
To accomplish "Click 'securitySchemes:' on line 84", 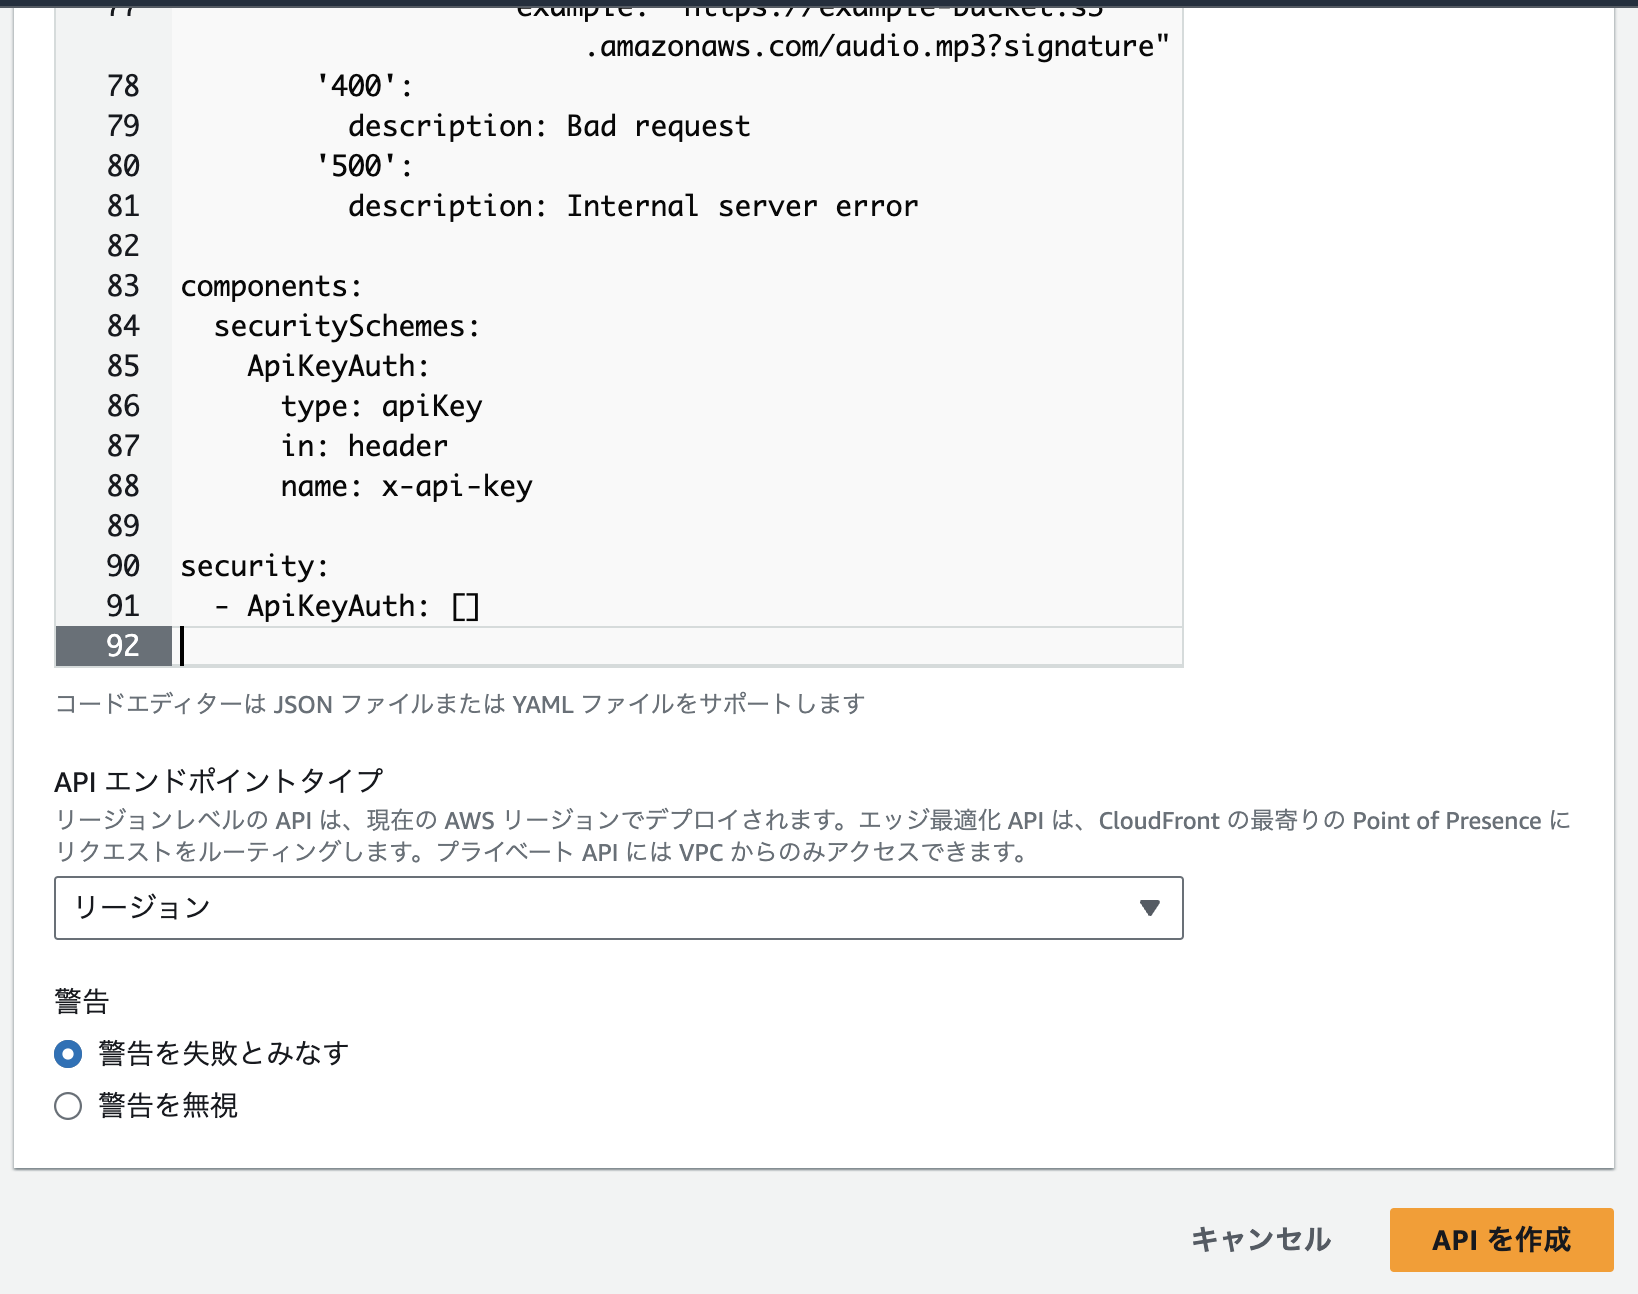I will [x=347, y=326].
